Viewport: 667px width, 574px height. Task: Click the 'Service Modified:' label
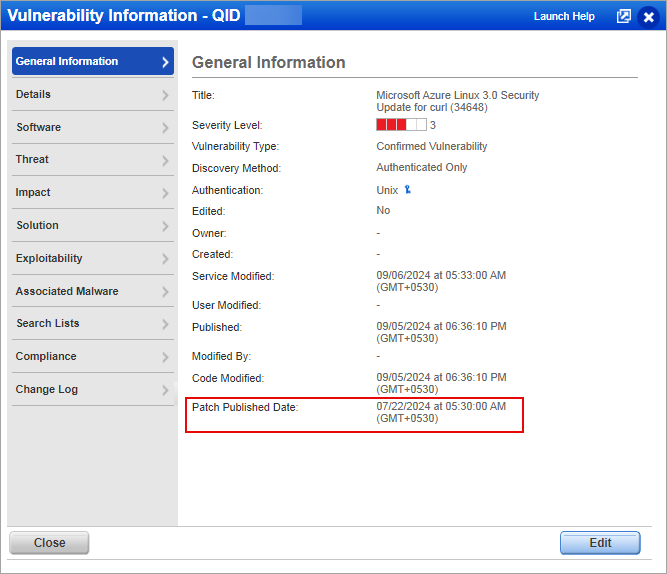(233, 276)
